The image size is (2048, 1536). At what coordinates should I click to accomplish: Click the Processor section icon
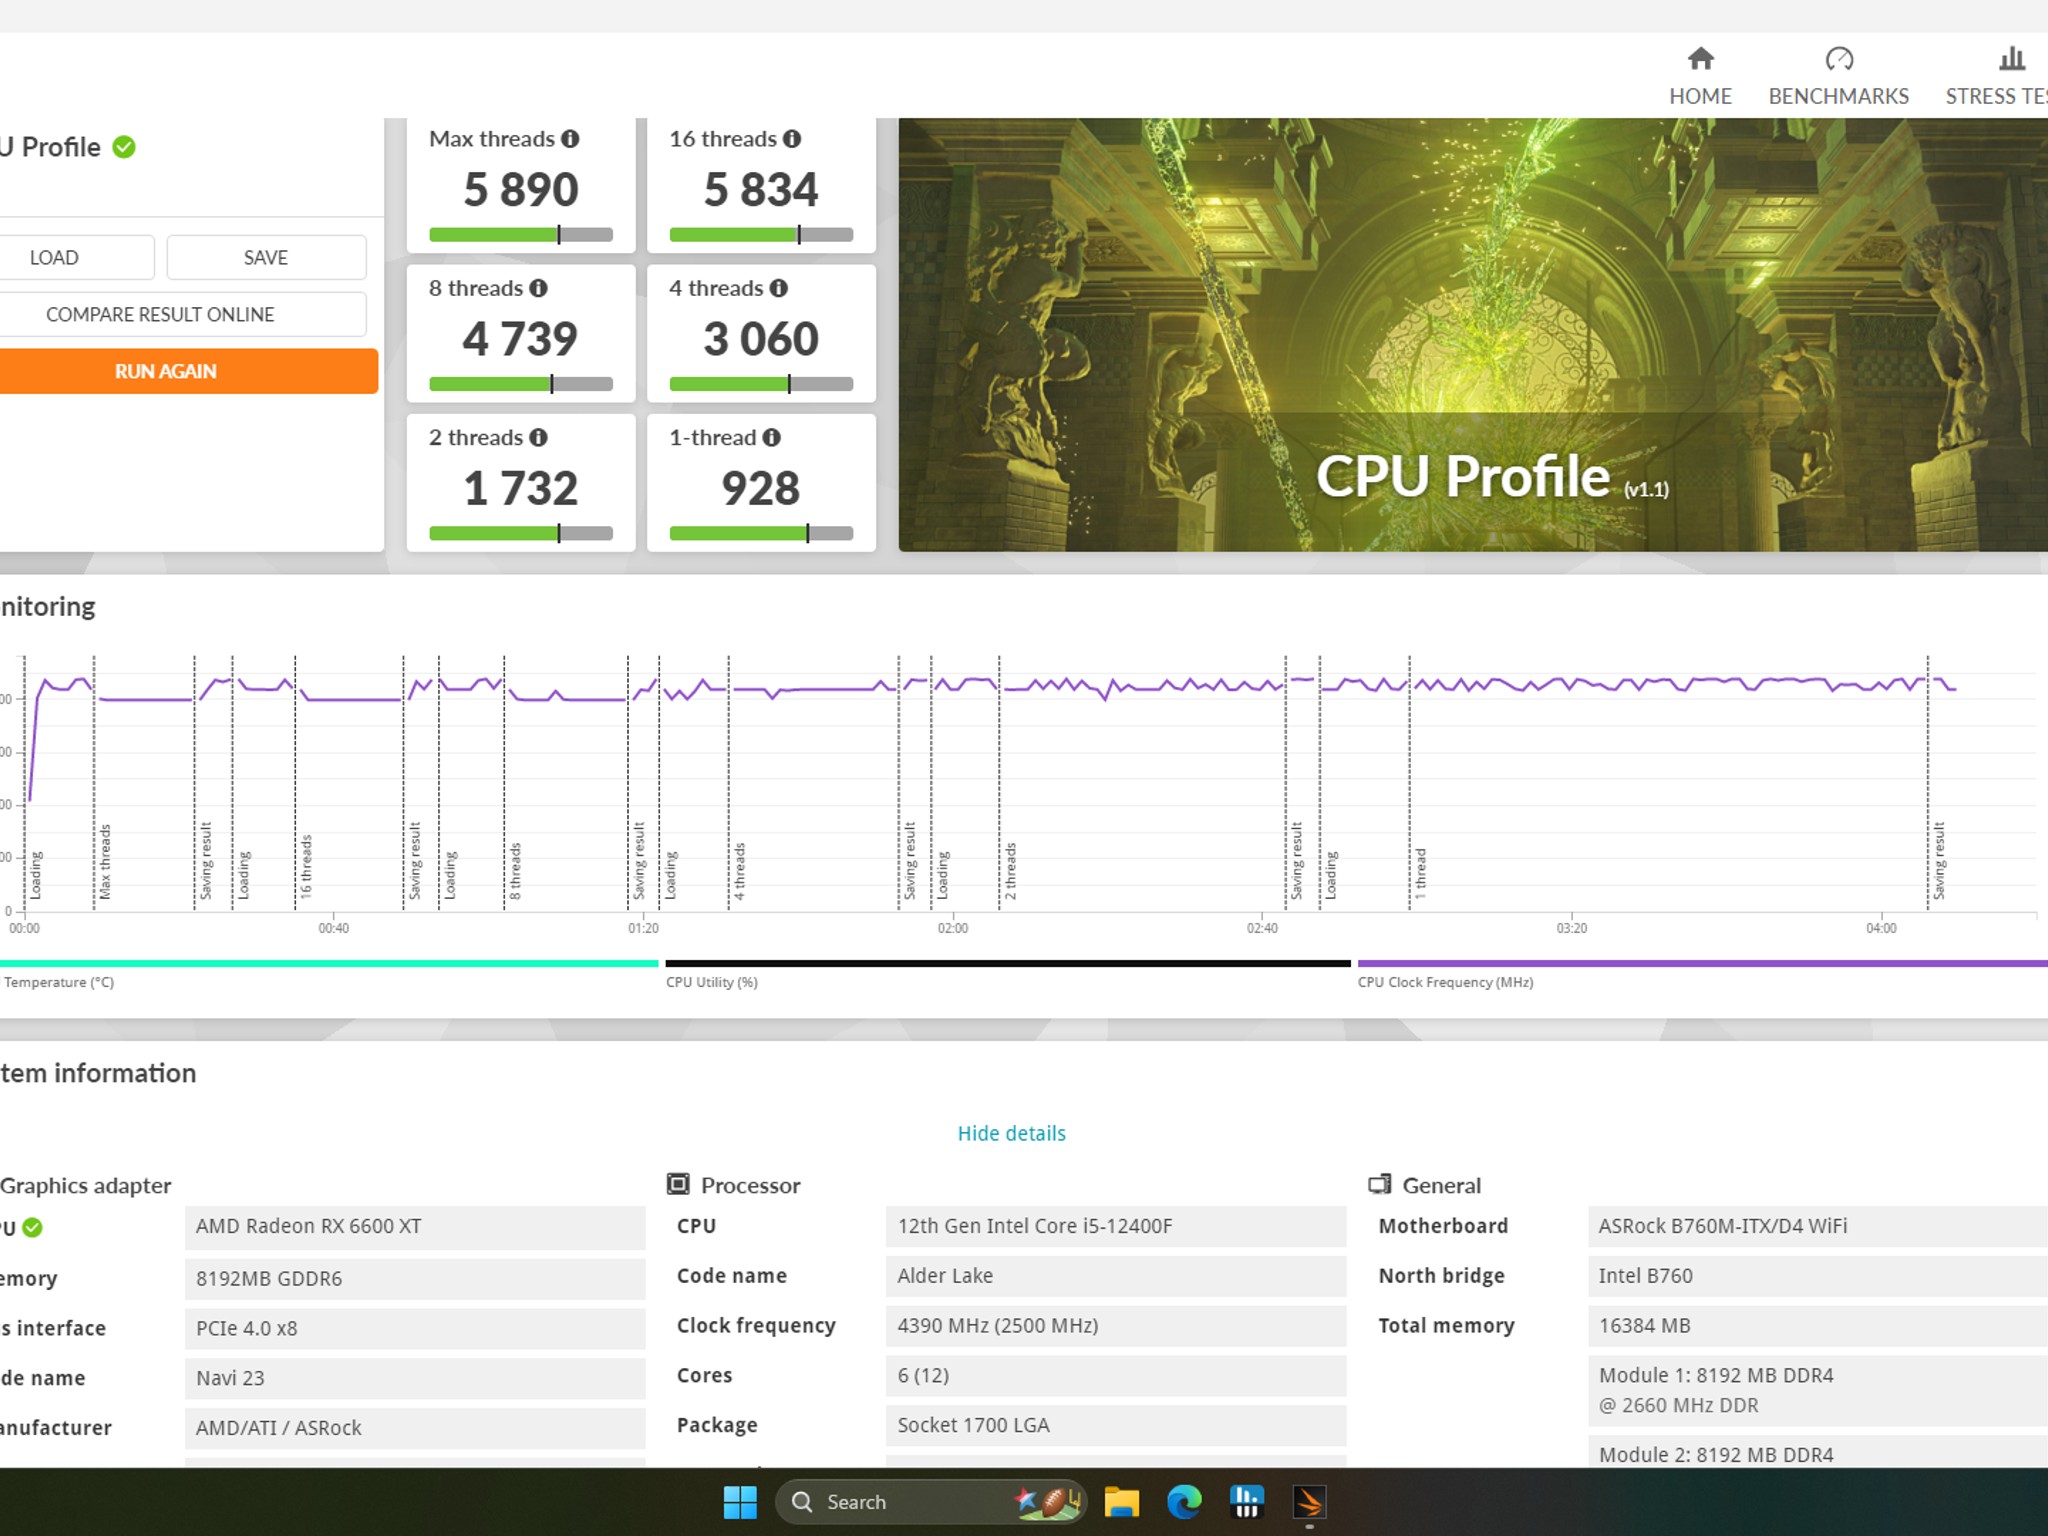[x=678, y=1184]
